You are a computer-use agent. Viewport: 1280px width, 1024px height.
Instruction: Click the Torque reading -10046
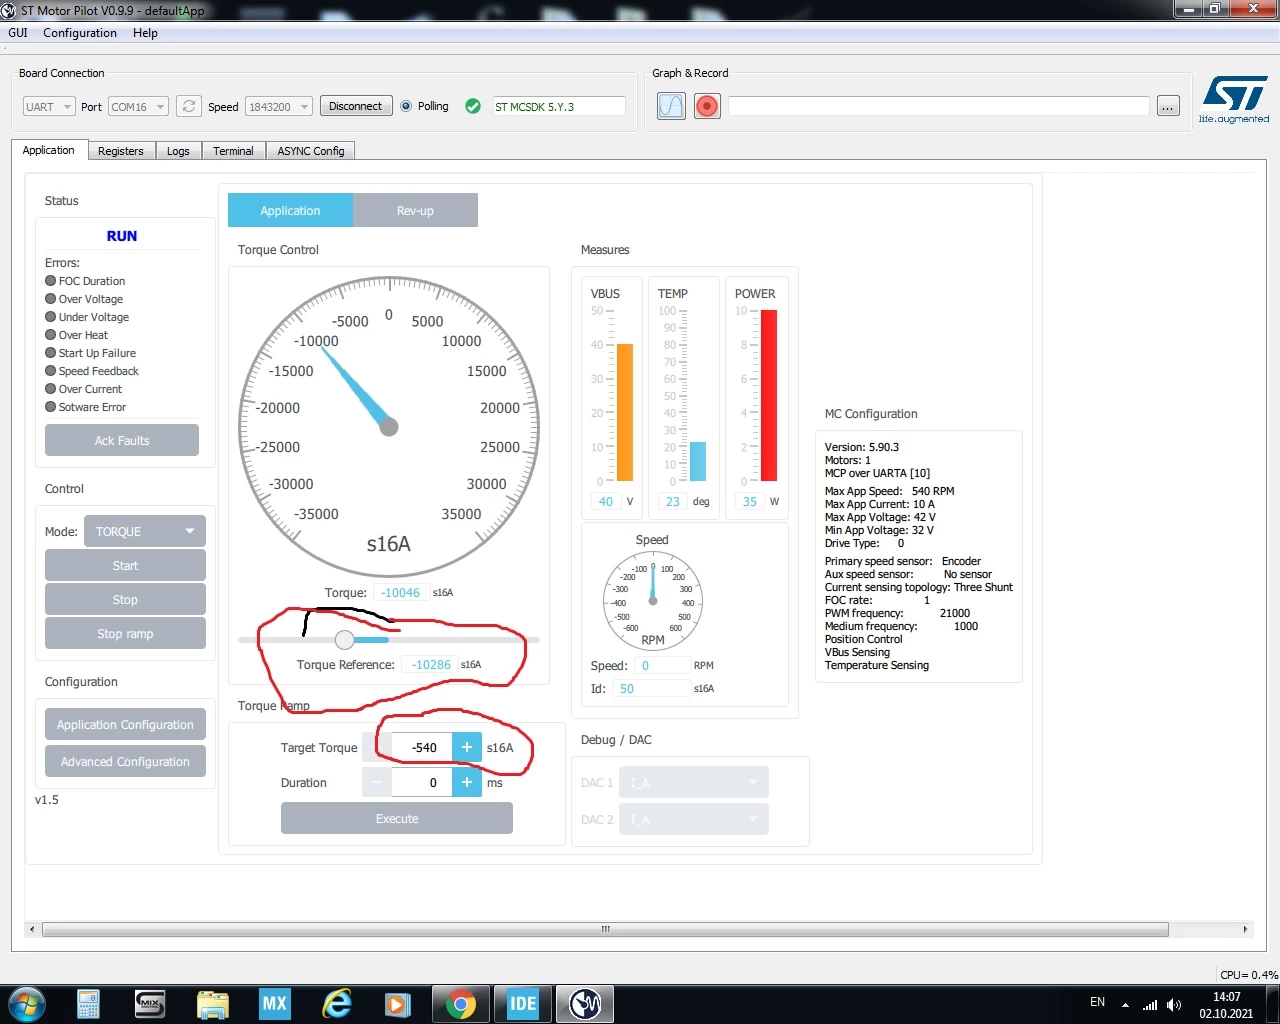pyautogui.click(x=400, y=592)
